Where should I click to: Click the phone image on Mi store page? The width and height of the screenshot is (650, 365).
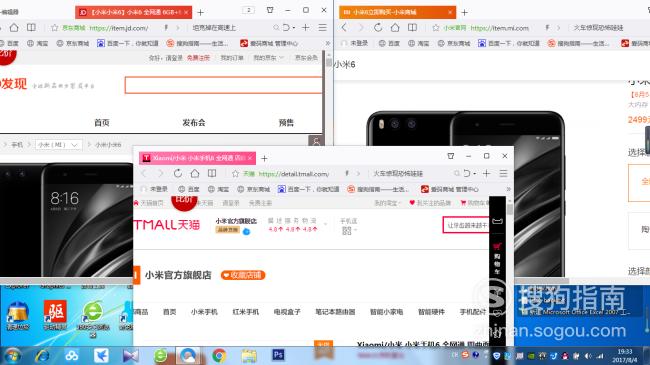tap(465, 194)
